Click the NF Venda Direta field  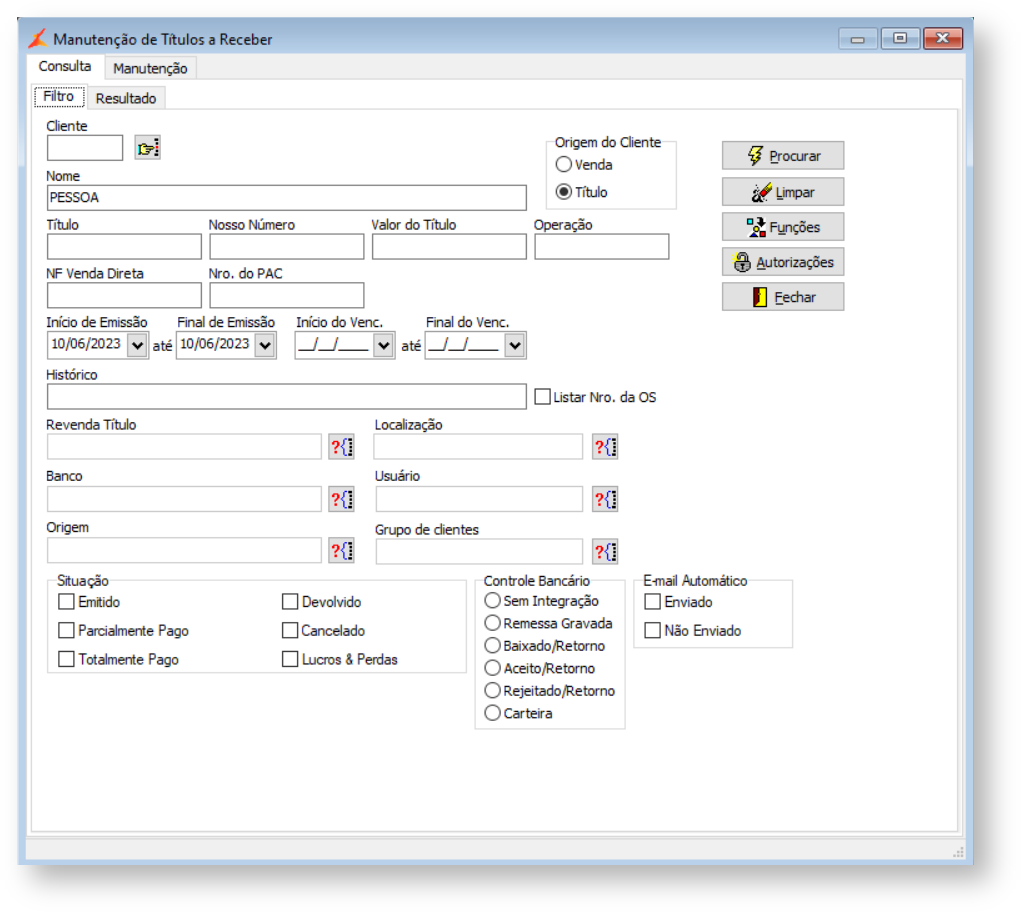[x=124, y=296]
